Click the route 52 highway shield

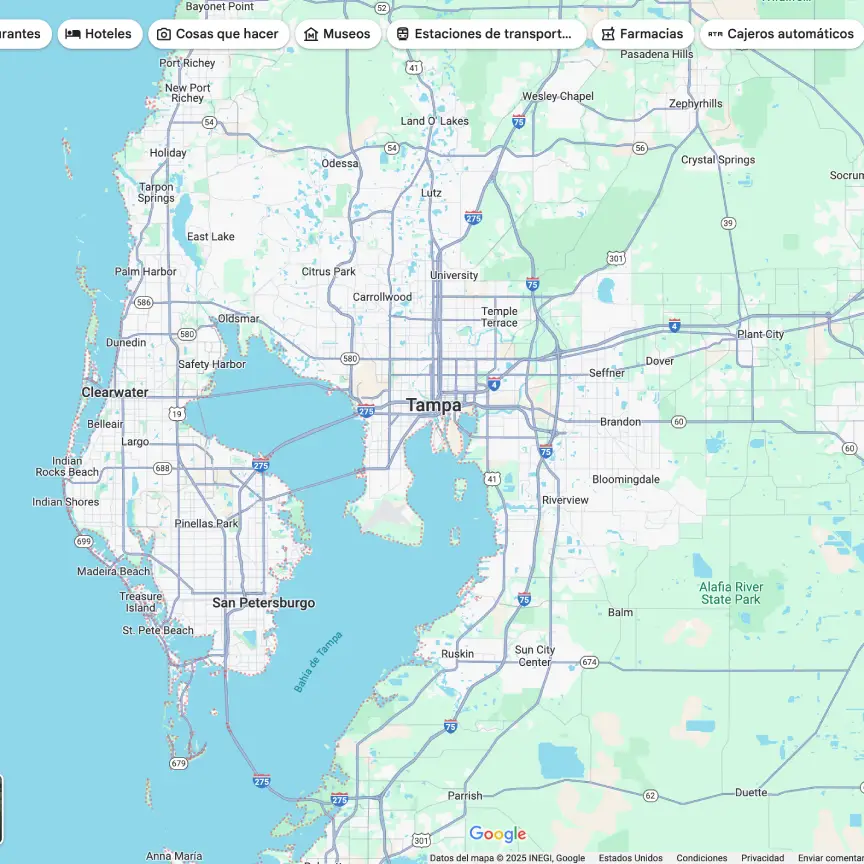(x=382, y=8)
